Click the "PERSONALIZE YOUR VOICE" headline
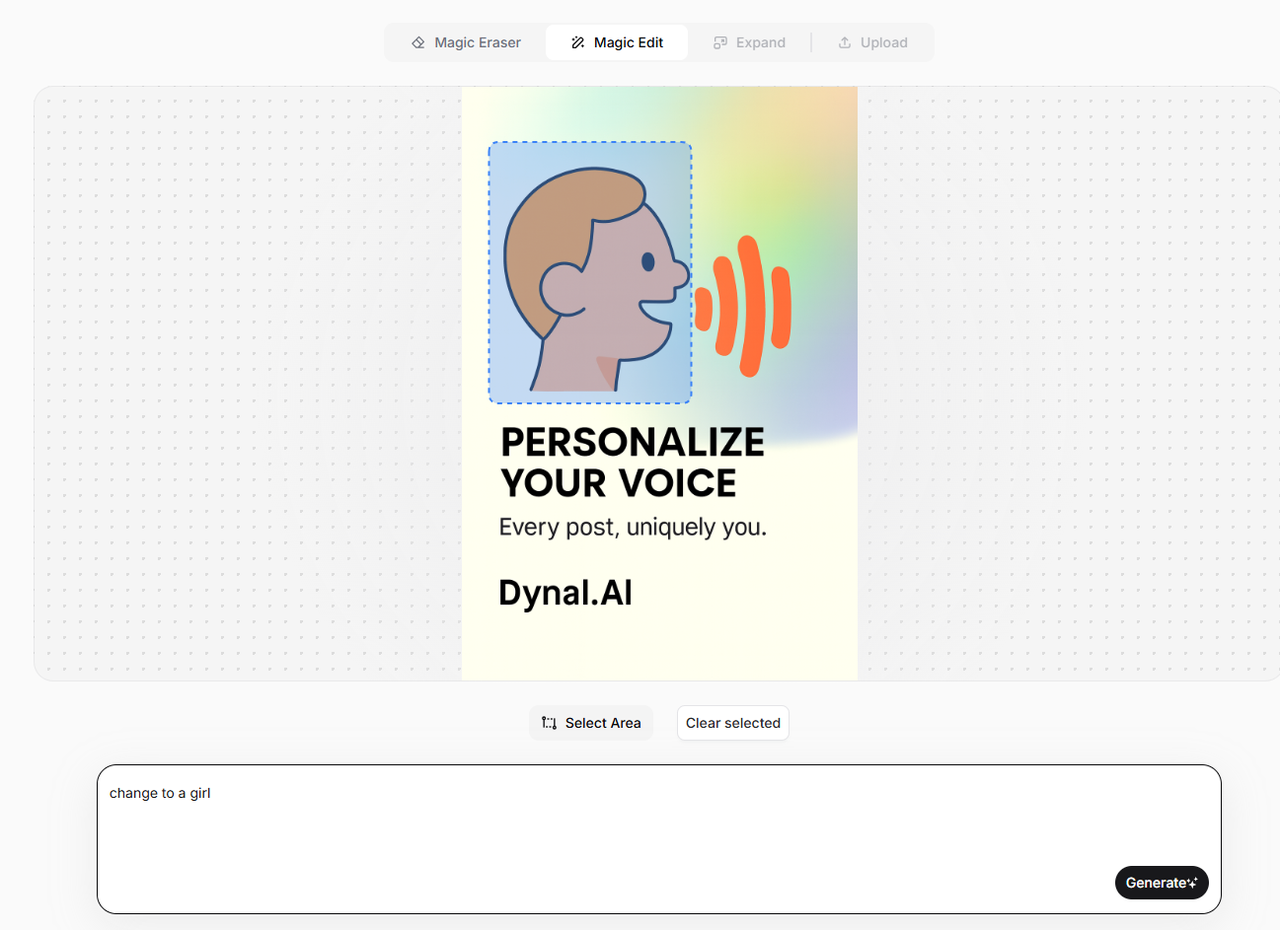 point(632,462)
